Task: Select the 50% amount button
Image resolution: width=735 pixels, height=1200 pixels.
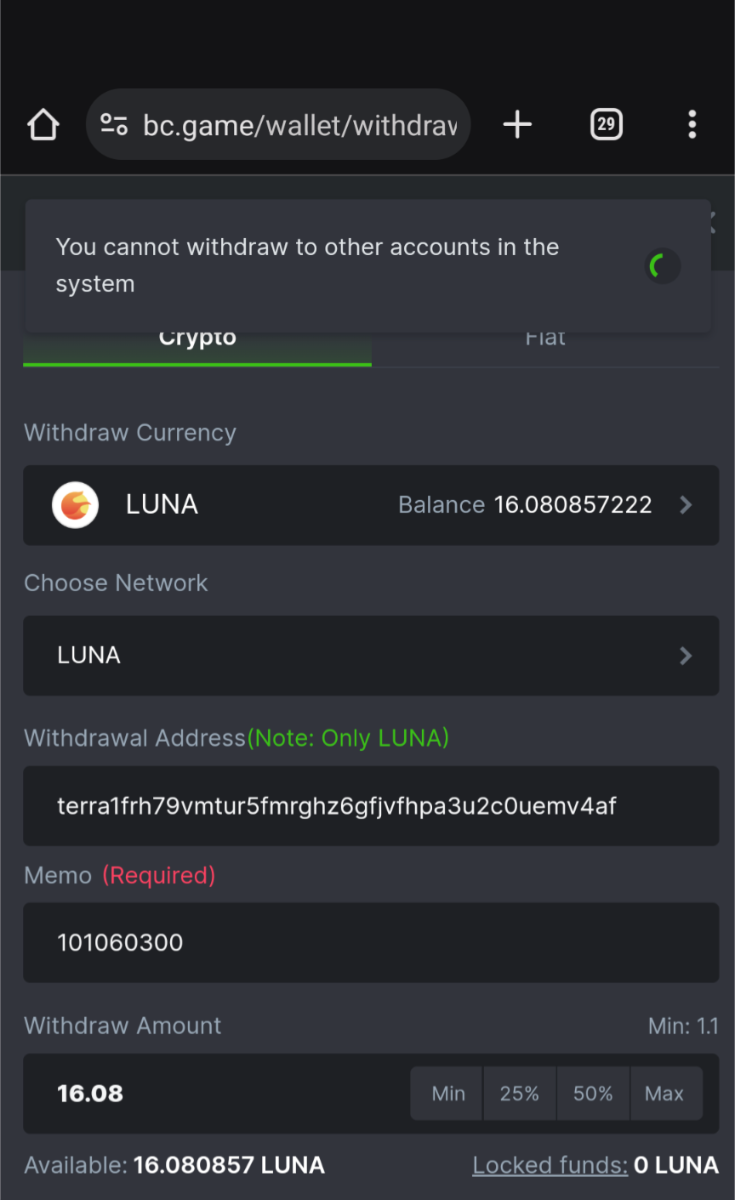Action: coord(593,1093)
